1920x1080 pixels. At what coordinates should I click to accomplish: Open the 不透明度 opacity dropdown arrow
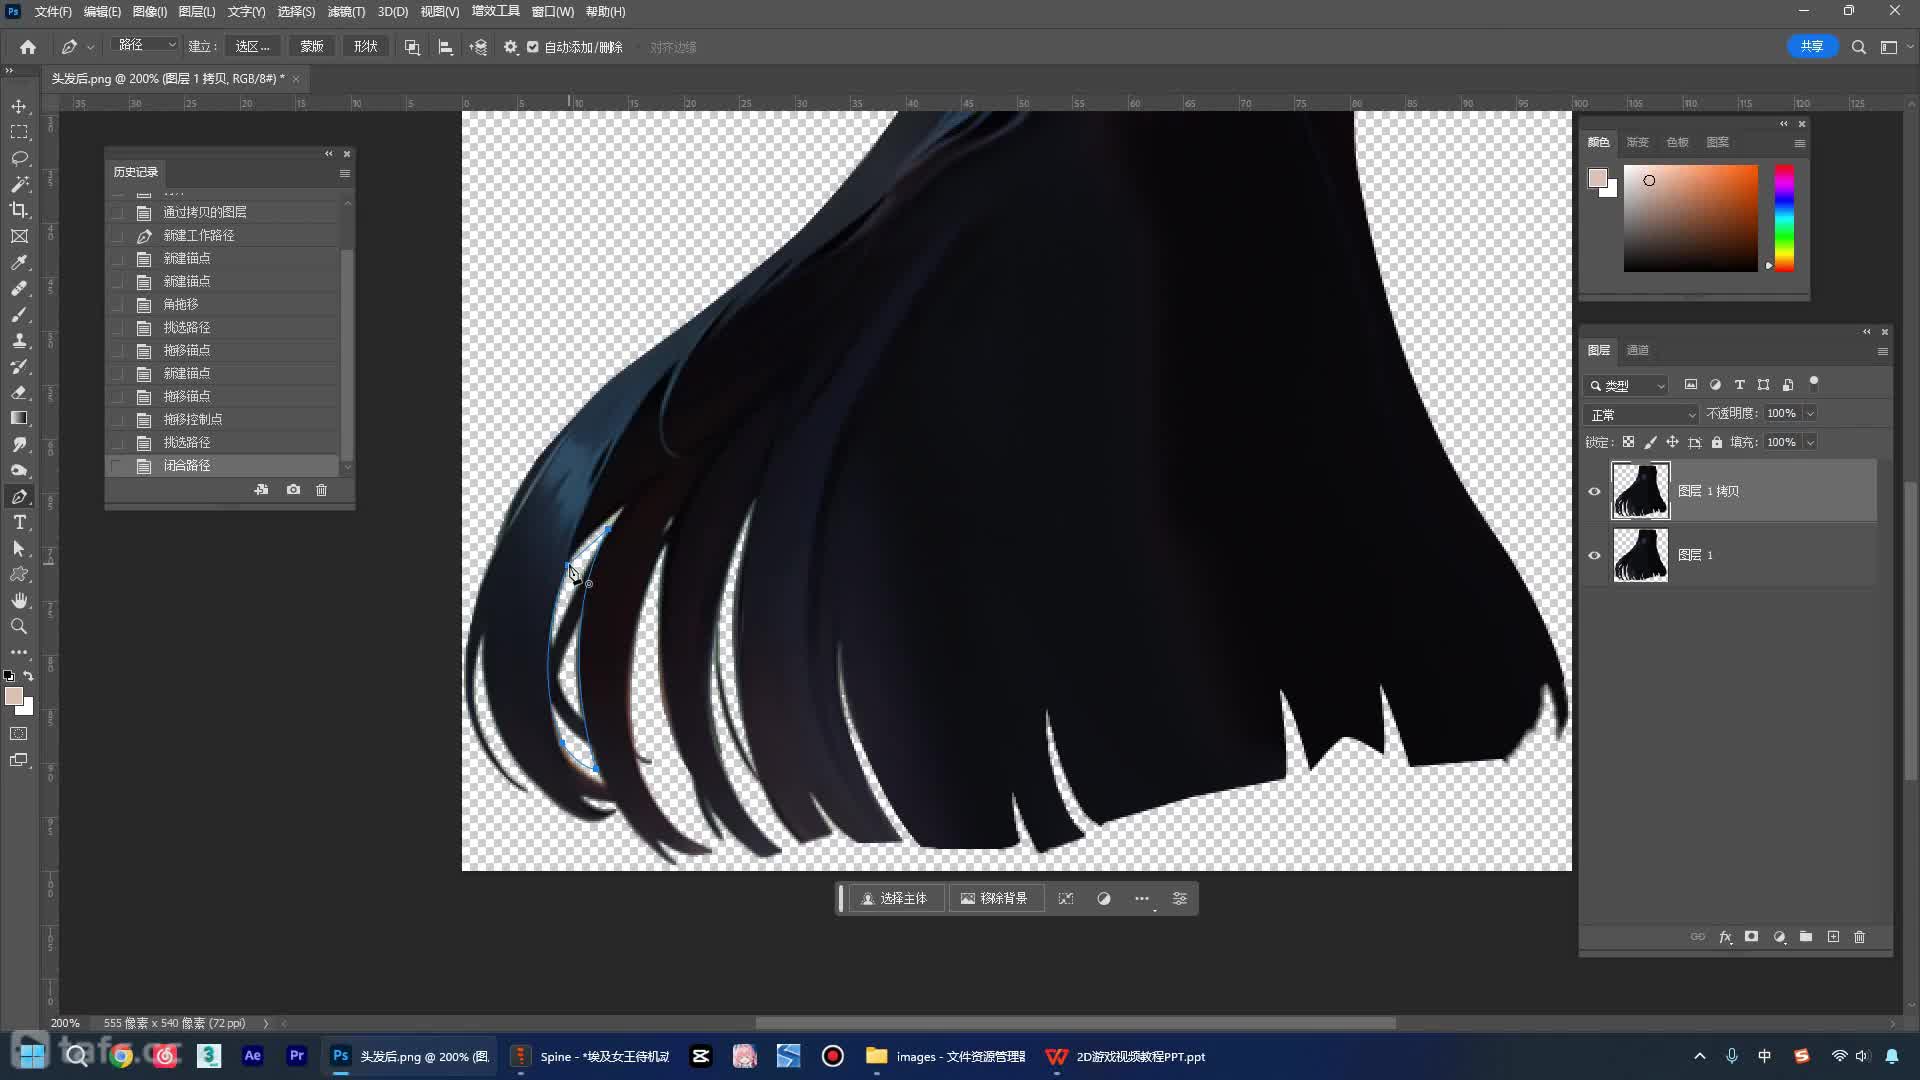point(1810,414)
